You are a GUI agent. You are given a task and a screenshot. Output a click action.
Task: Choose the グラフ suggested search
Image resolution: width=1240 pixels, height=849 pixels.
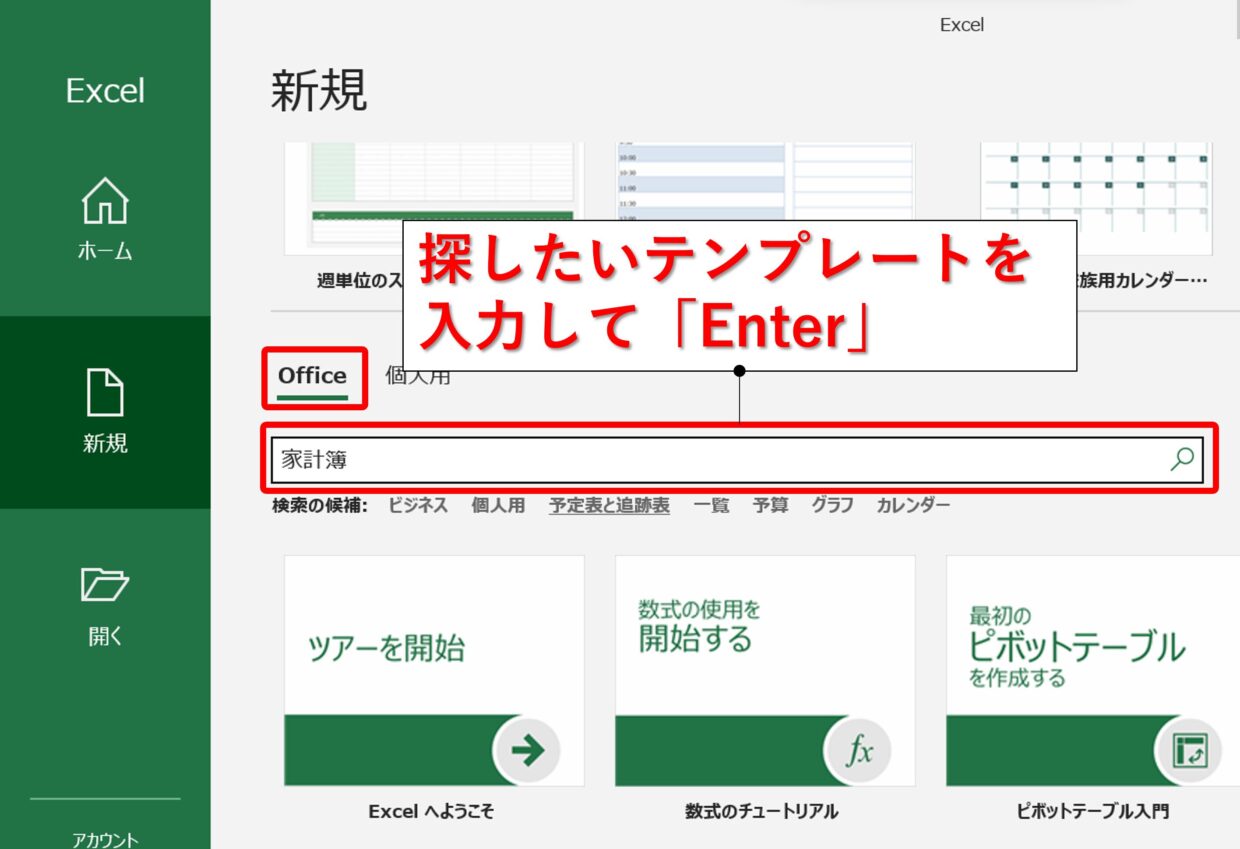point(832,506)
